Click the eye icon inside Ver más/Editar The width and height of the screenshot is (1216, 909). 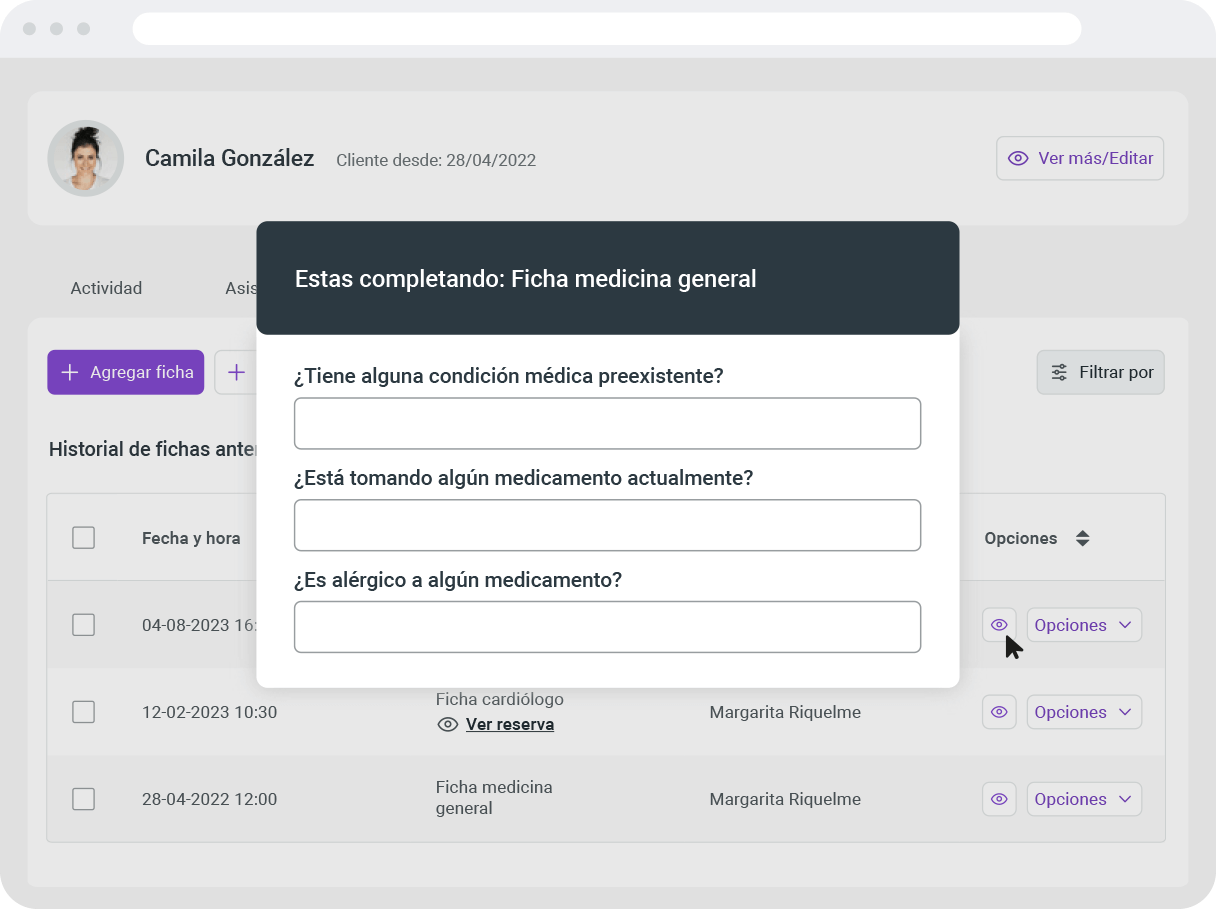point(1017,158)
